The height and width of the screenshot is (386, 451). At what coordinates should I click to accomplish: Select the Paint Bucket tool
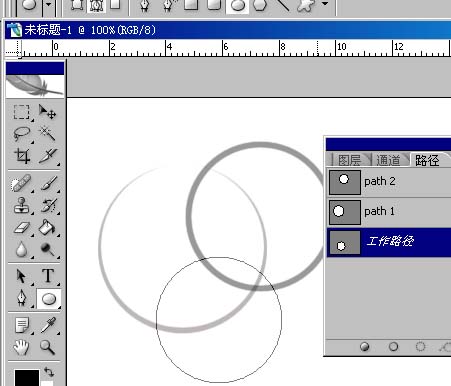click(47, 227)
